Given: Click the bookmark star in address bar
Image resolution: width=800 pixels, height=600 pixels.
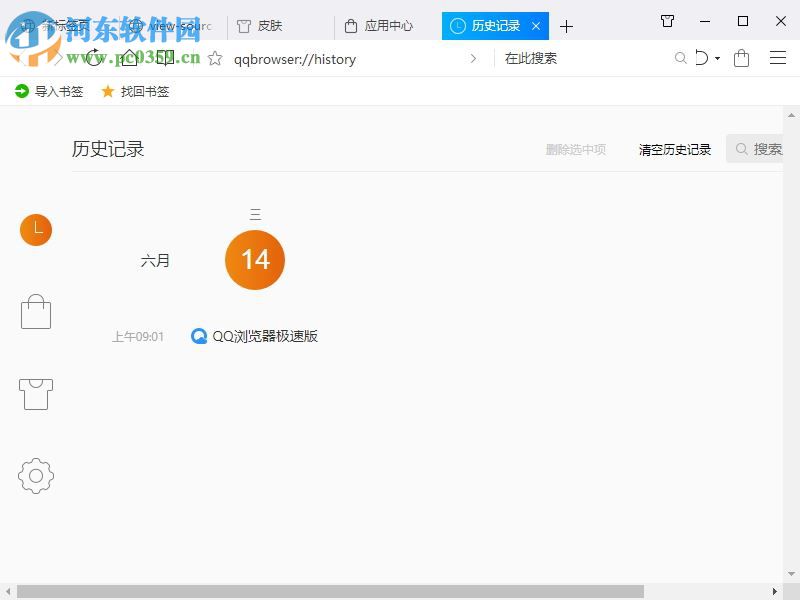Looking at the screenshot, I should pyautogui.click(x=213, y=59).
